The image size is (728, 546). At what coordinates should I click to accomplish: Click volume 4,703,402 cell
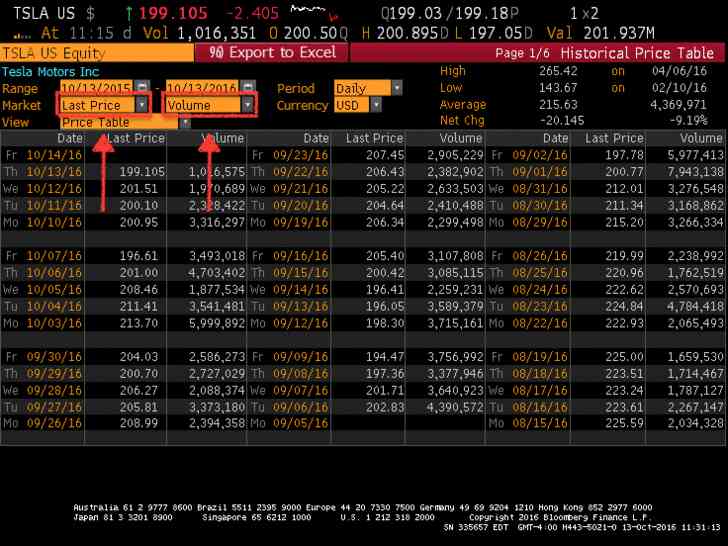coord(216,273)
